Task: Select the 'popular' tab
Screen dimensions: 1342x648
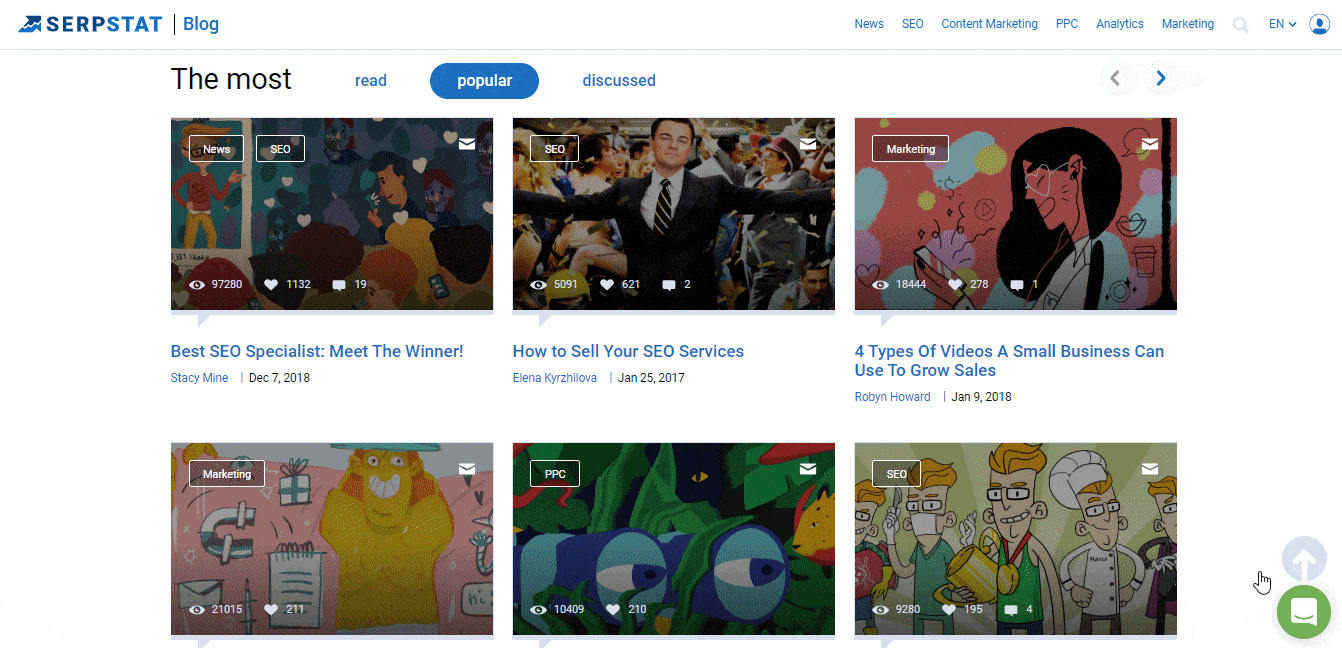Action: (x=484, y=81)
